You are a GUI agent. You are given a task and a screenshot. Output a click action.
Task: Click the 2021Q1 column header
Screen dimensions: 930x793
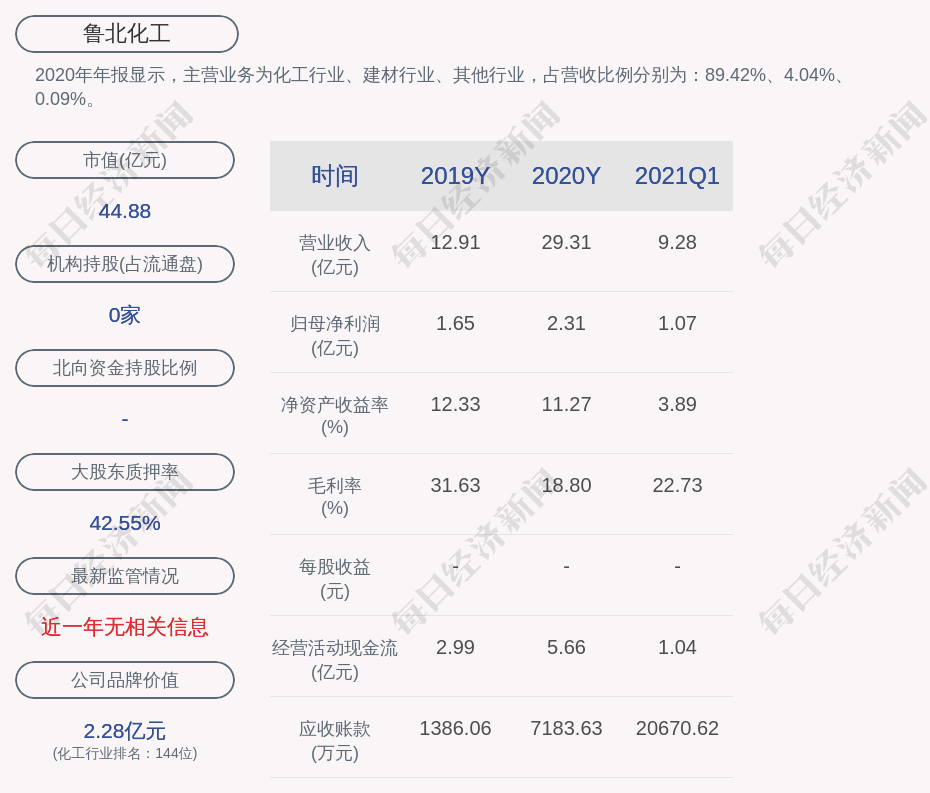(677, 176)
